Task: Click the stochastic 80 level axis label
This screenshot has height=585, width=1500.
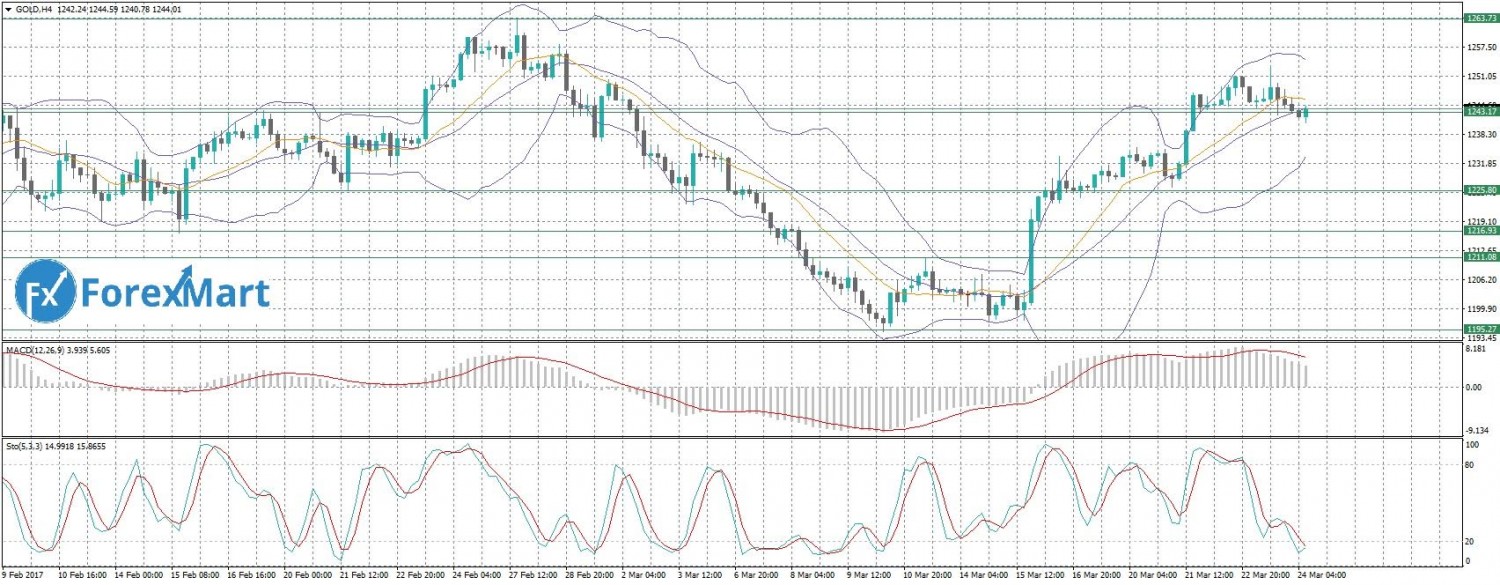Action: (x=1471, y=465)
